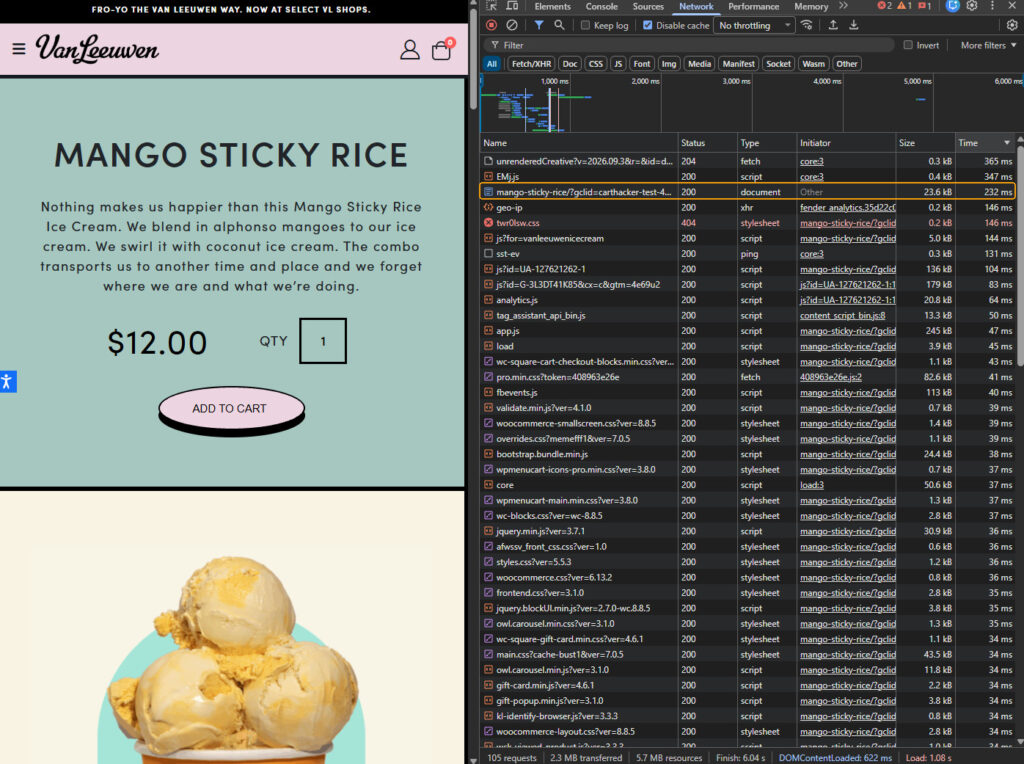The height and width of the screenshot is (764, 1024).
Task: Filter requests by CSS
Action: click(x=596, y=64)
